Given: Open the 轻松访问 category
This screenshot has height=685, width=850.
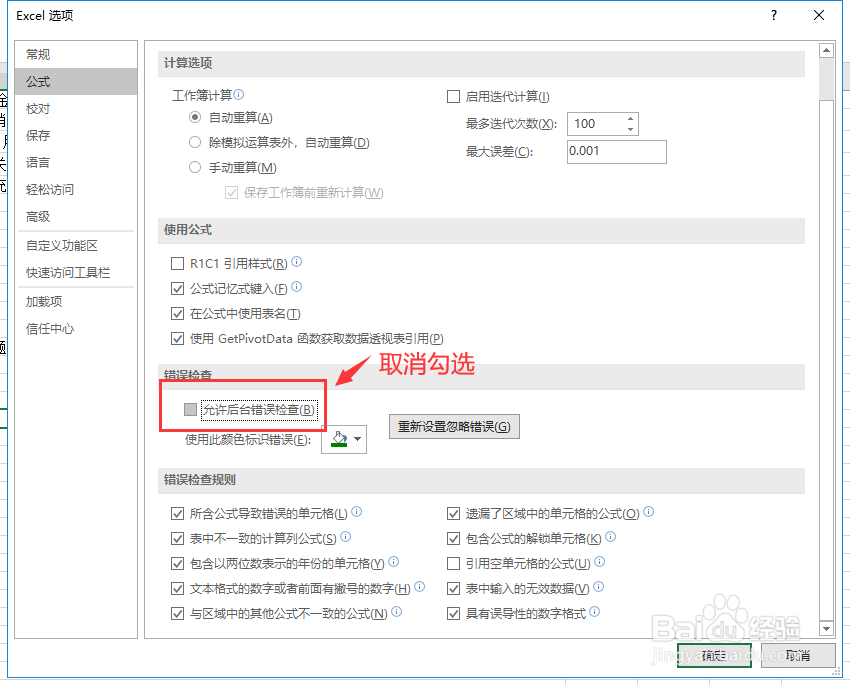Looking at the screenshot, I should click(x=76, y=190).
